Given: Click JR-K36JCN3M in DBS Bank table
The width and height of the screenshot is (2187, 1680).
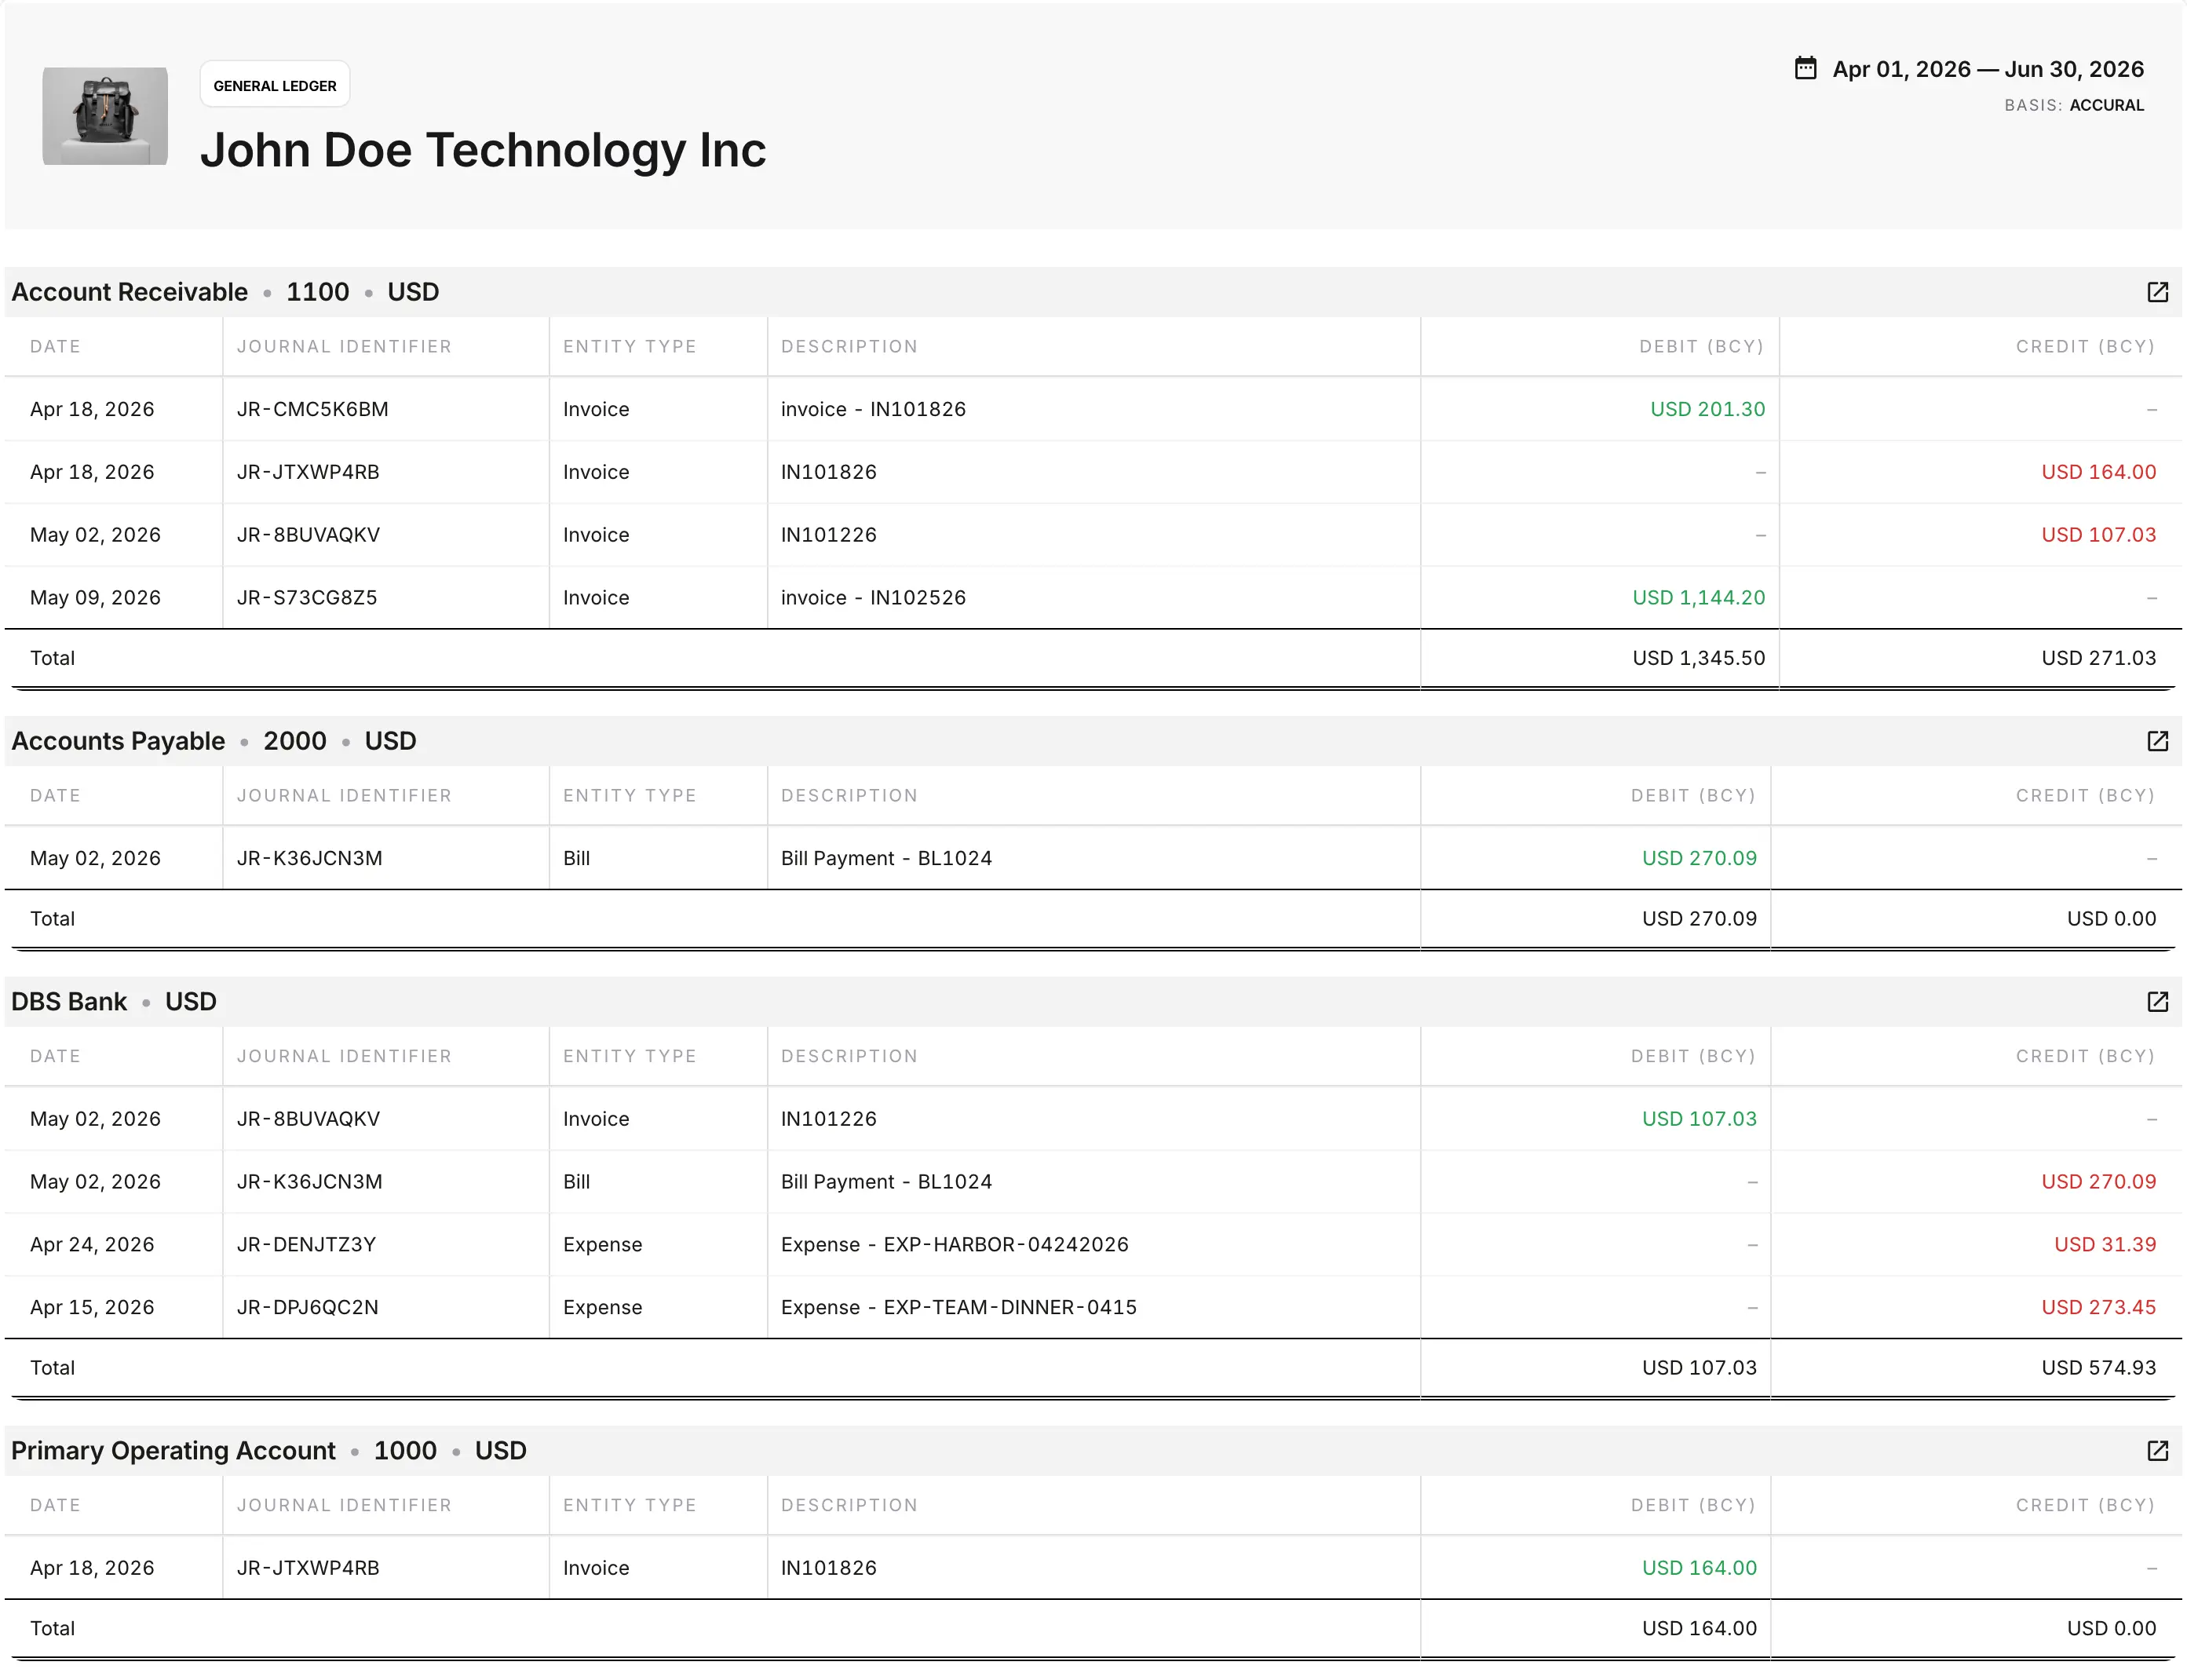Looking at the screenshot, I should pos(309,1182).
